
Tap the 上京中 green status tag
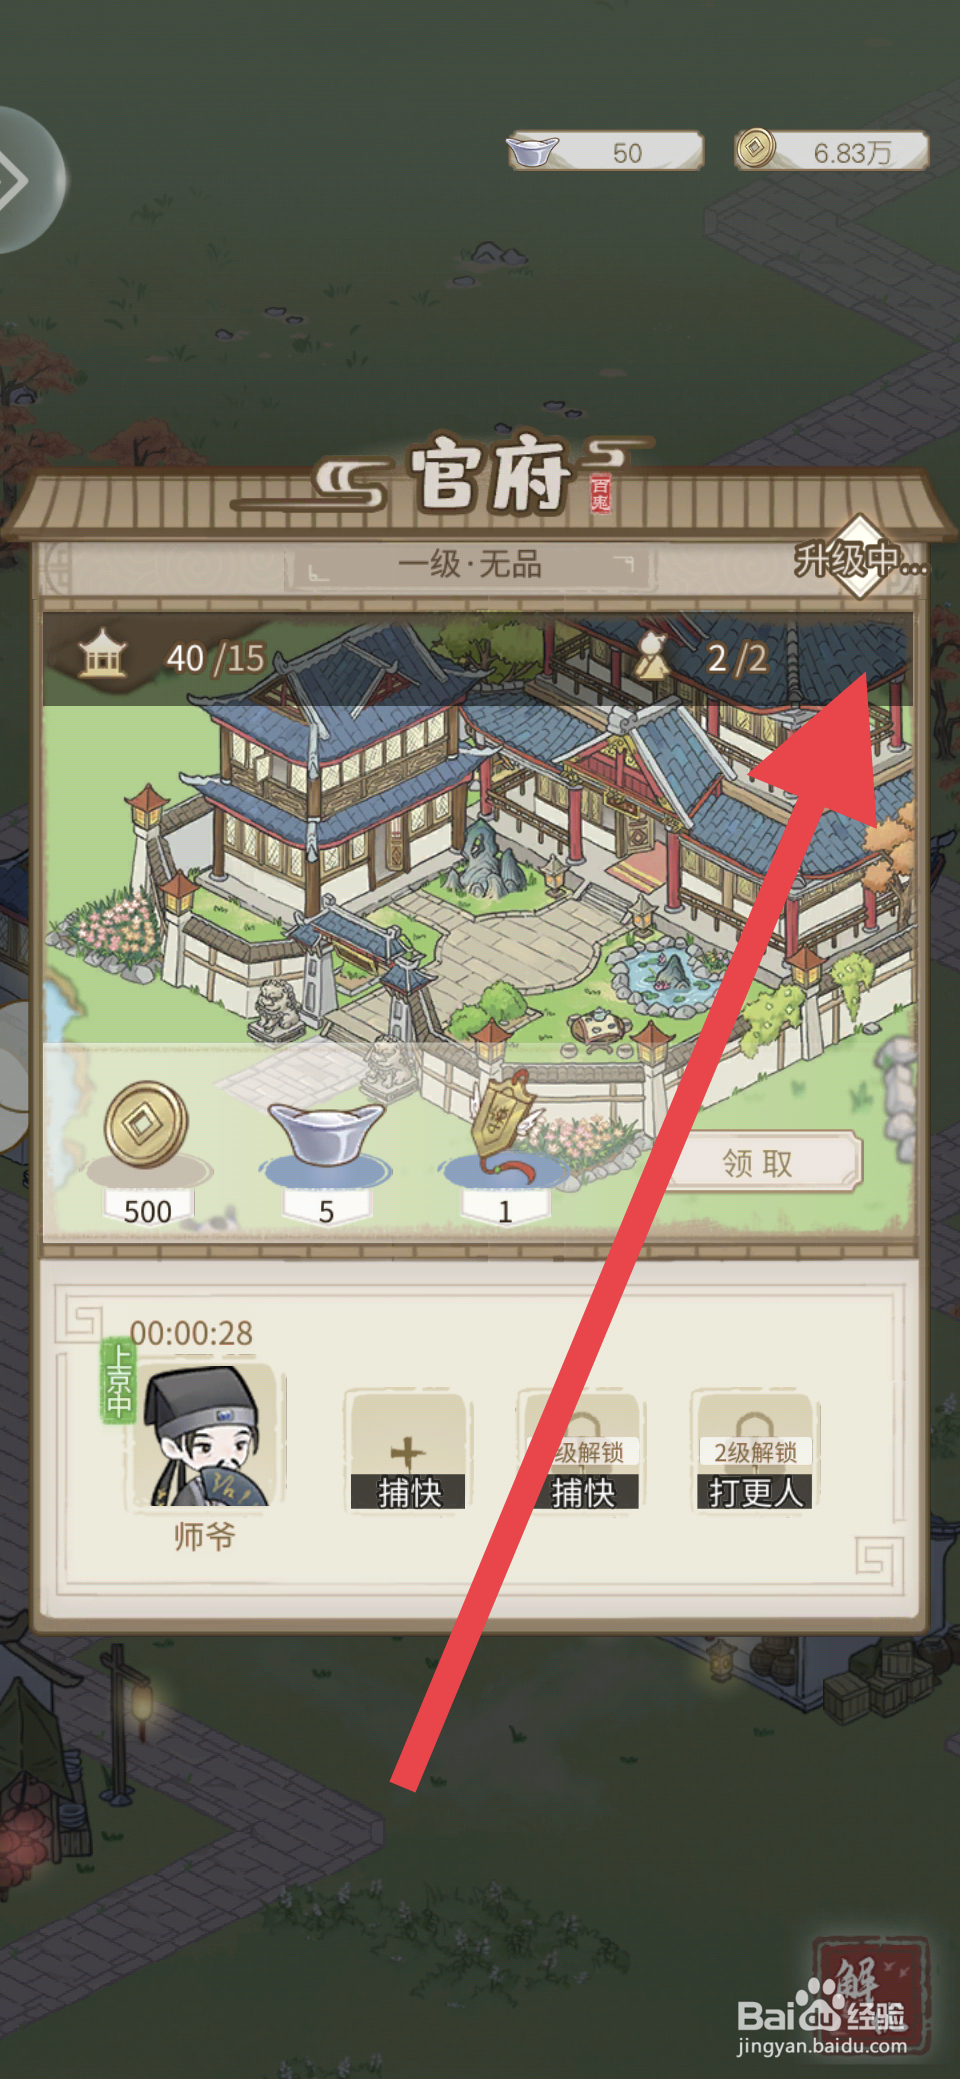[119, 1380]
